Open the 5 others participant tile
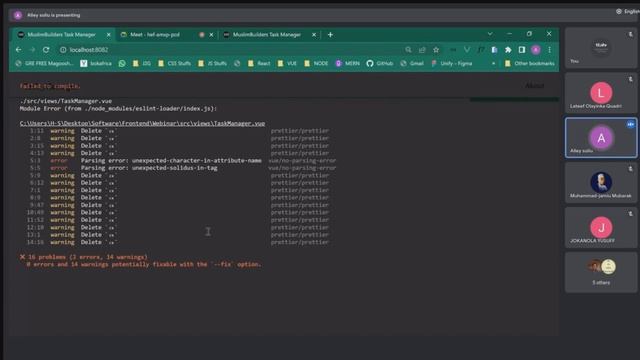This screenshot has width=640, height=360. [601, 272]
